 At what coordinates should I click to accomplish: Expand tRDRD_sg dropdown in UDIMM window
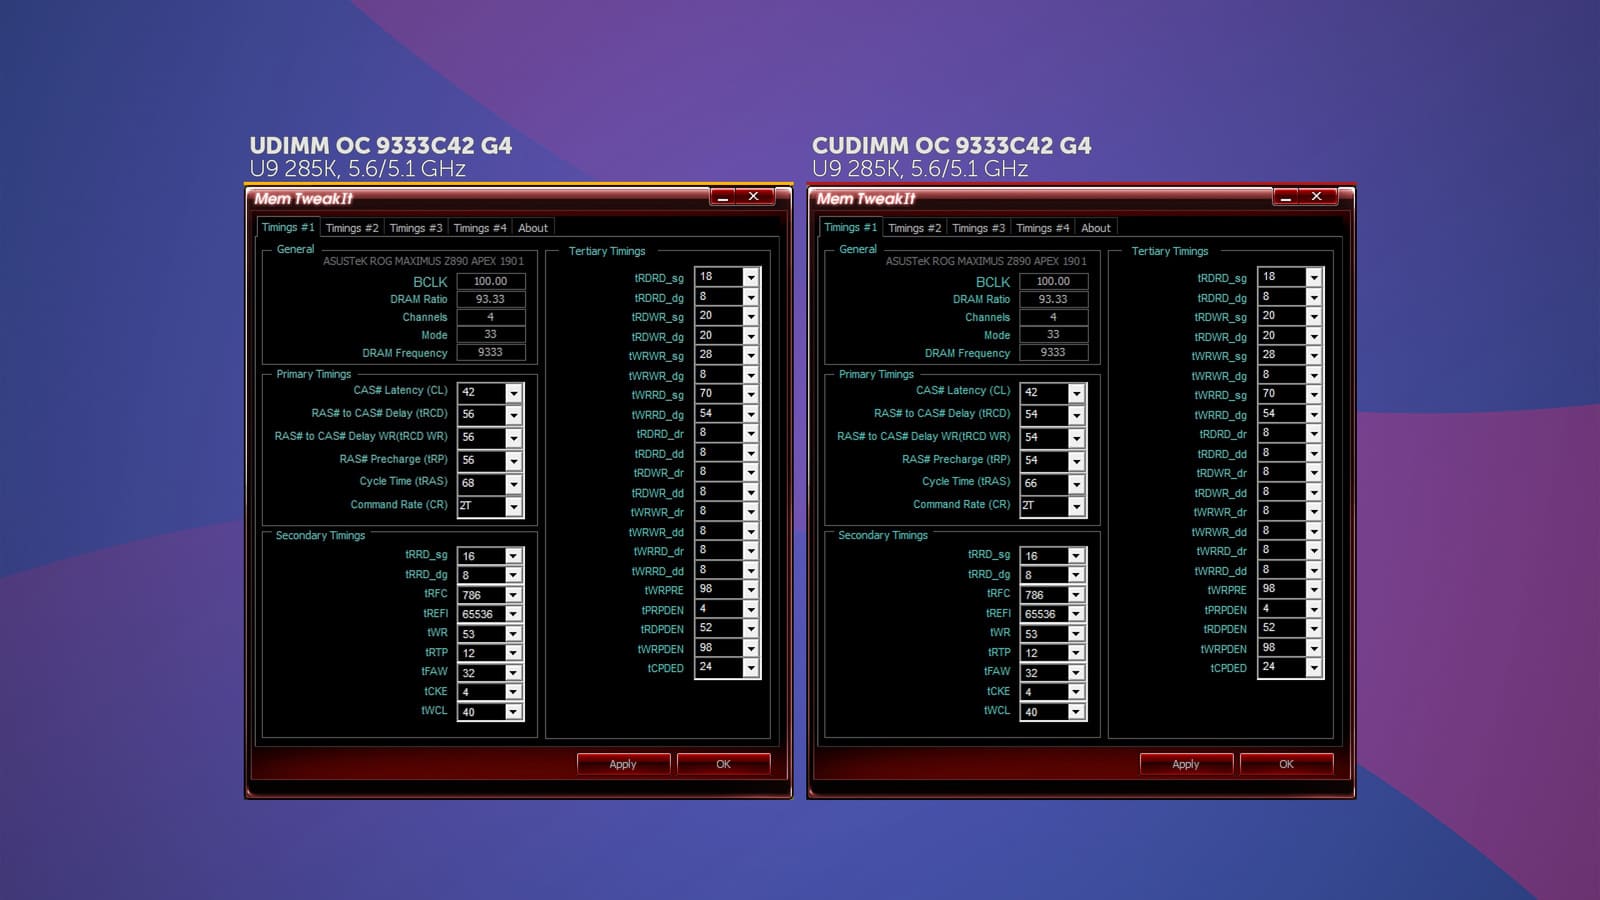tap(751, 277)
